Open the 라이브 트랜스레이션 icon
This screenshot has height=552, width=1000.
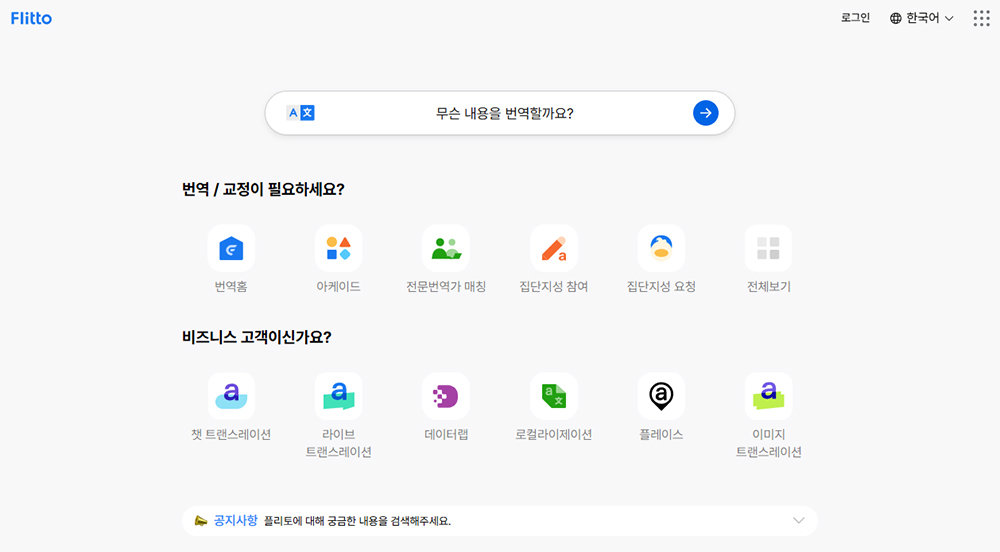tap(338, 396)
